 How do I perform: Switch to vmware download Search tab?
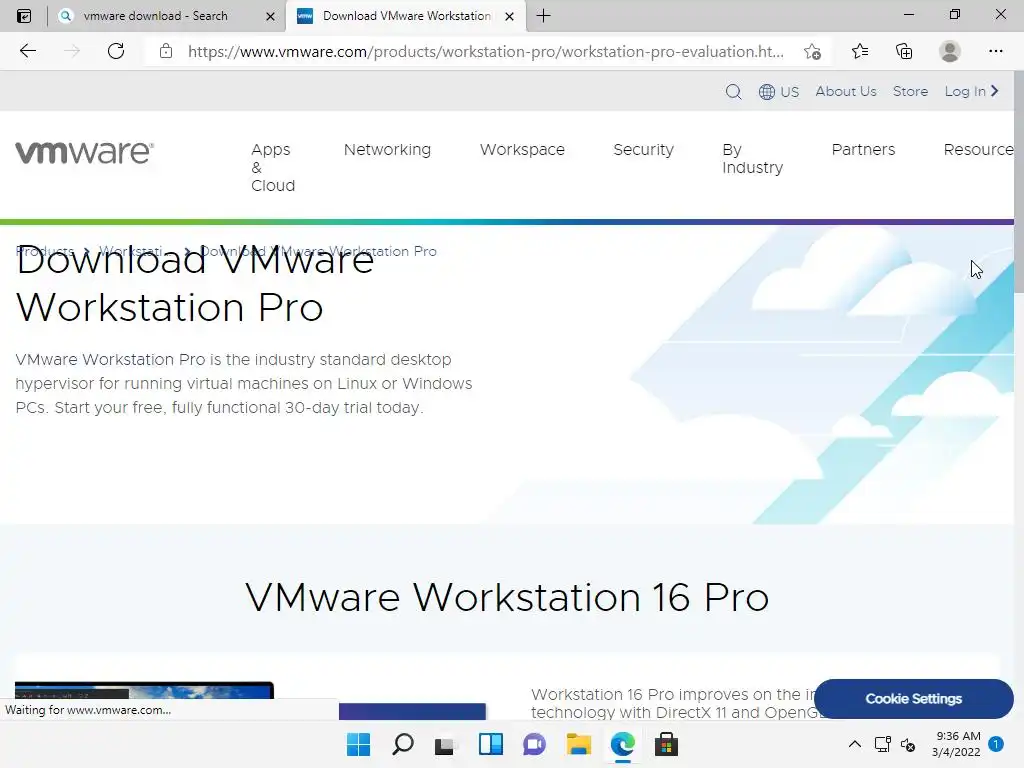(155, 16)
